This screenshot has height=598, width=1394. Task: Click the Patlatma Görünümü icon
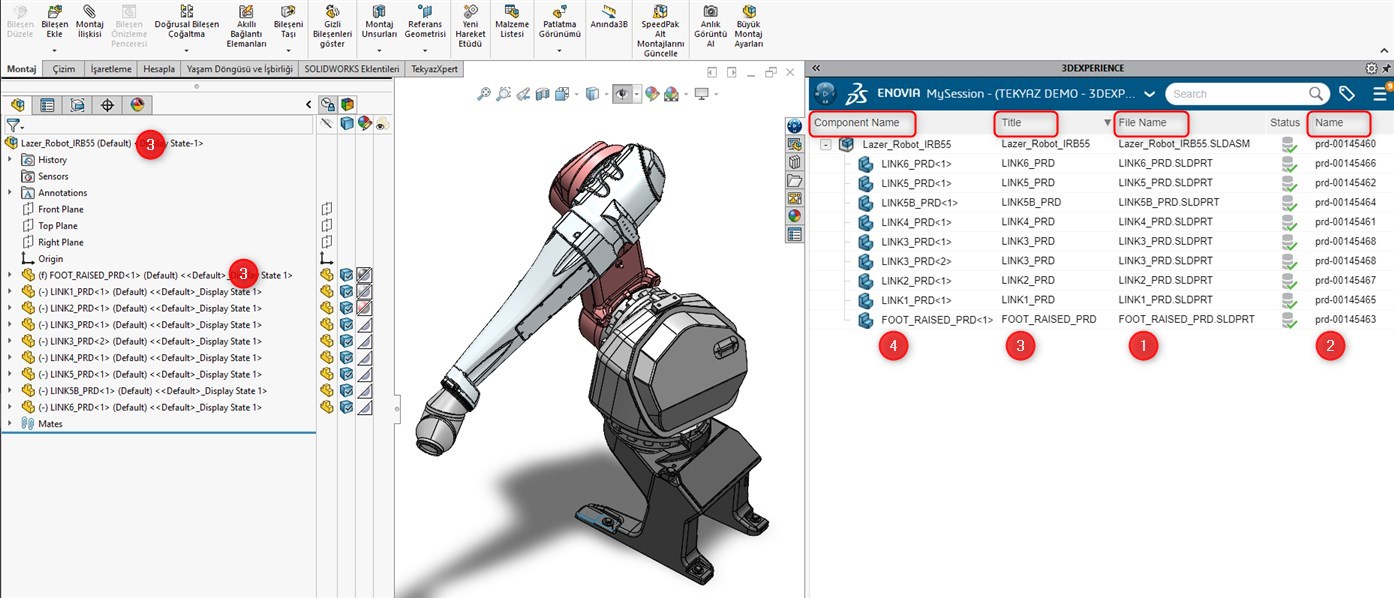[x=560, y=10]
